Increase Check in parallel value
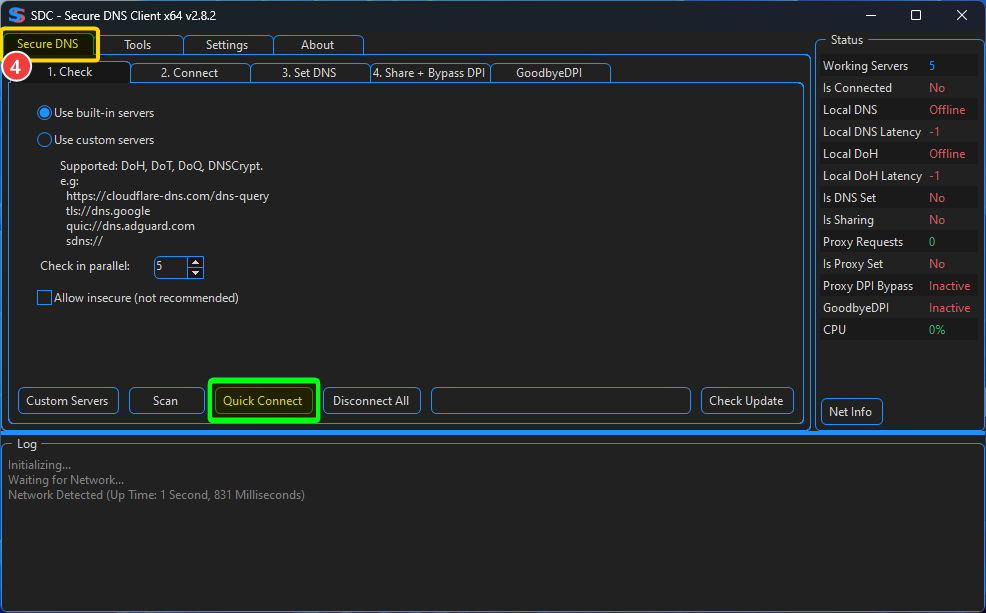 tap(196, 262)
